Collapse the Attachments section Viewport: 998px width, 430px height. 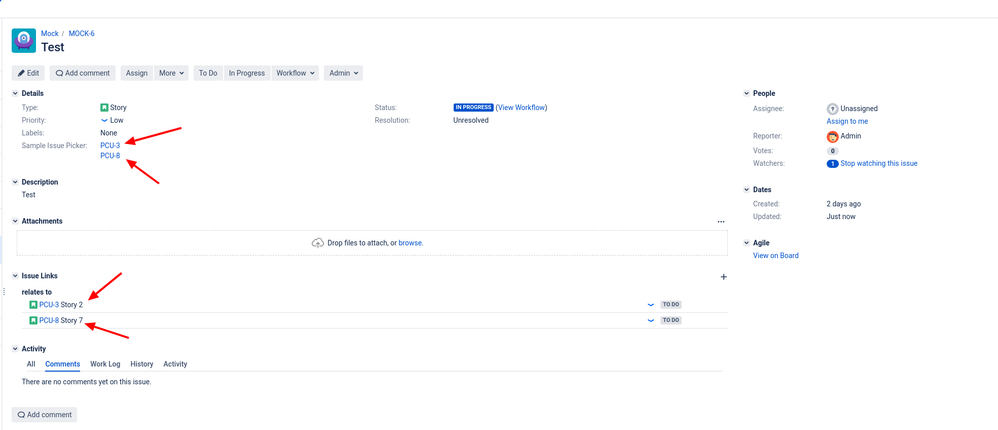coord(16,221)
